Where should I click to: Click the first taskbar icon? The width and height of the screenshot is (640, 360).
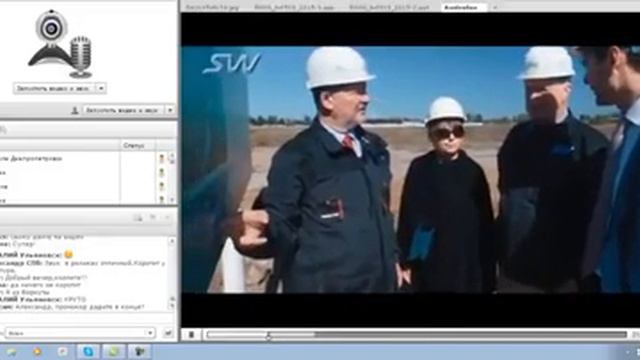click(11, 351)
